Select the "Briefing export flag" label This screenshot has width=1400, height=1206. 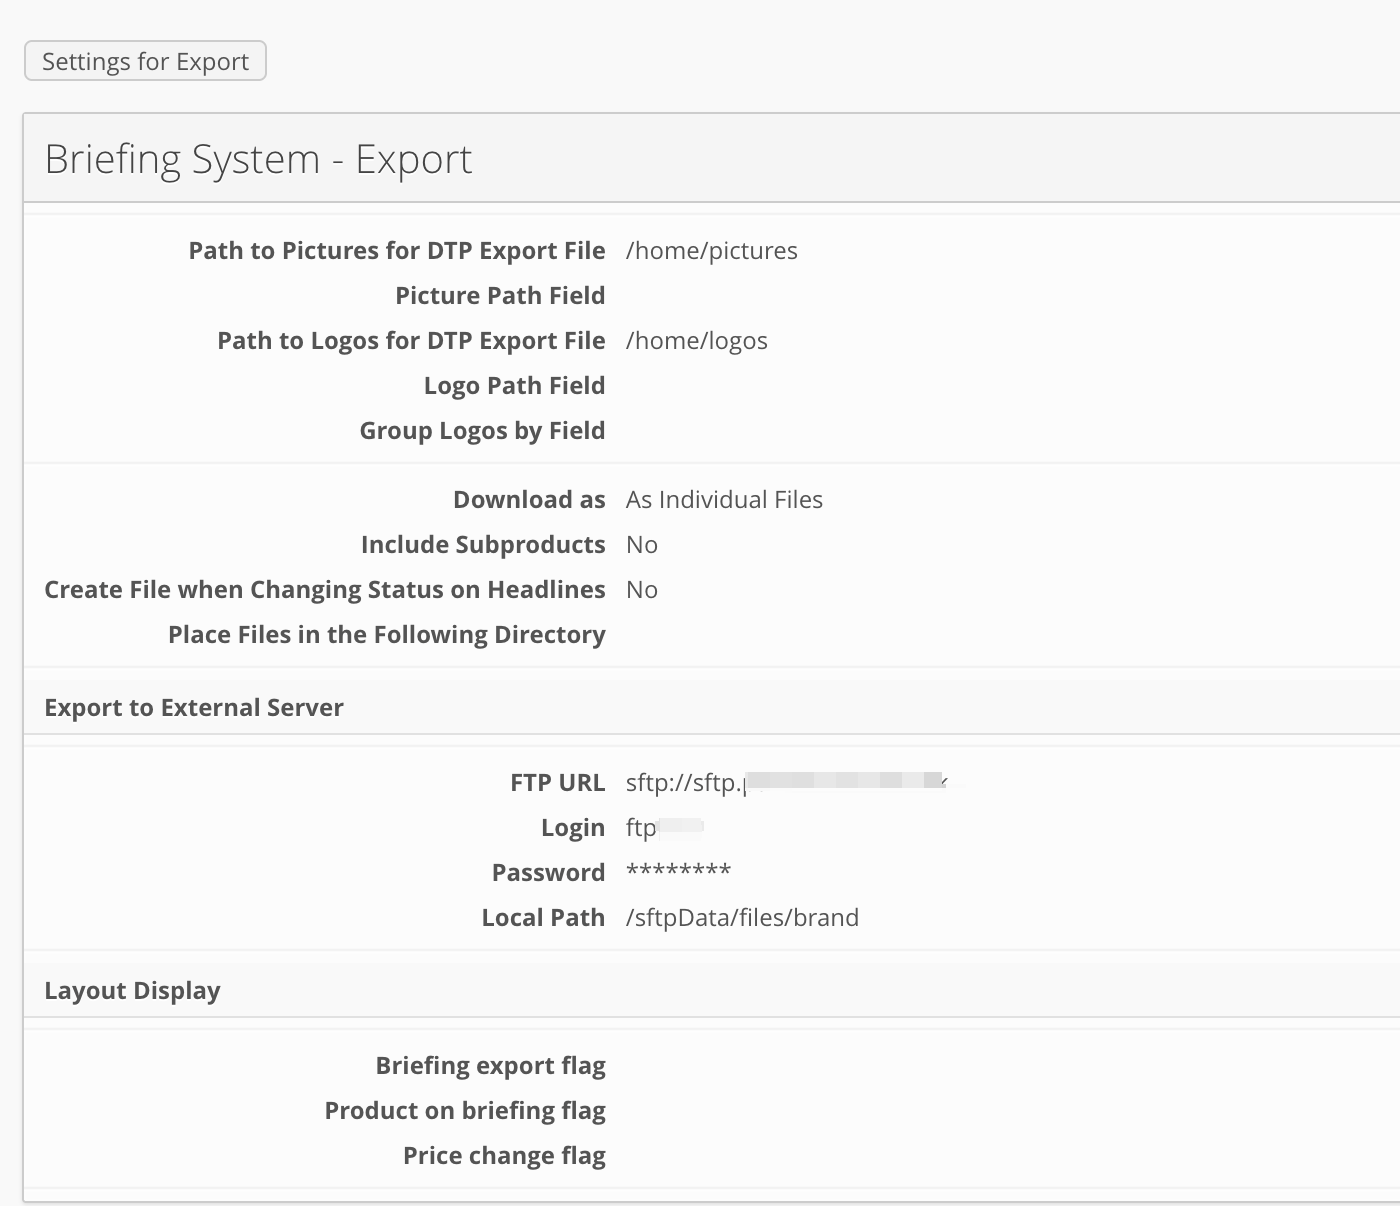point(490,1066)
